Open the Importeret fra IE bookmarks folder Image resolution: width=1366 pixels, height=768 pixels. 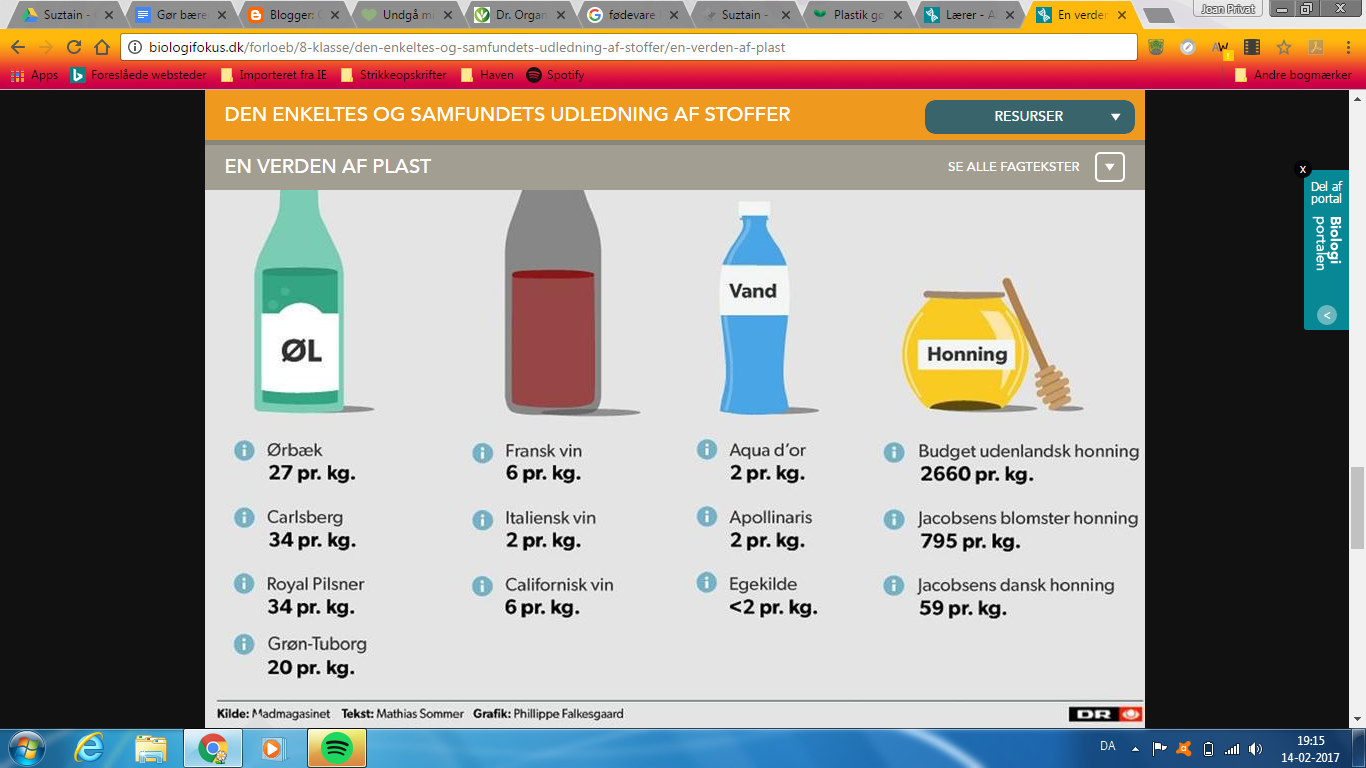tap(273, 75)
